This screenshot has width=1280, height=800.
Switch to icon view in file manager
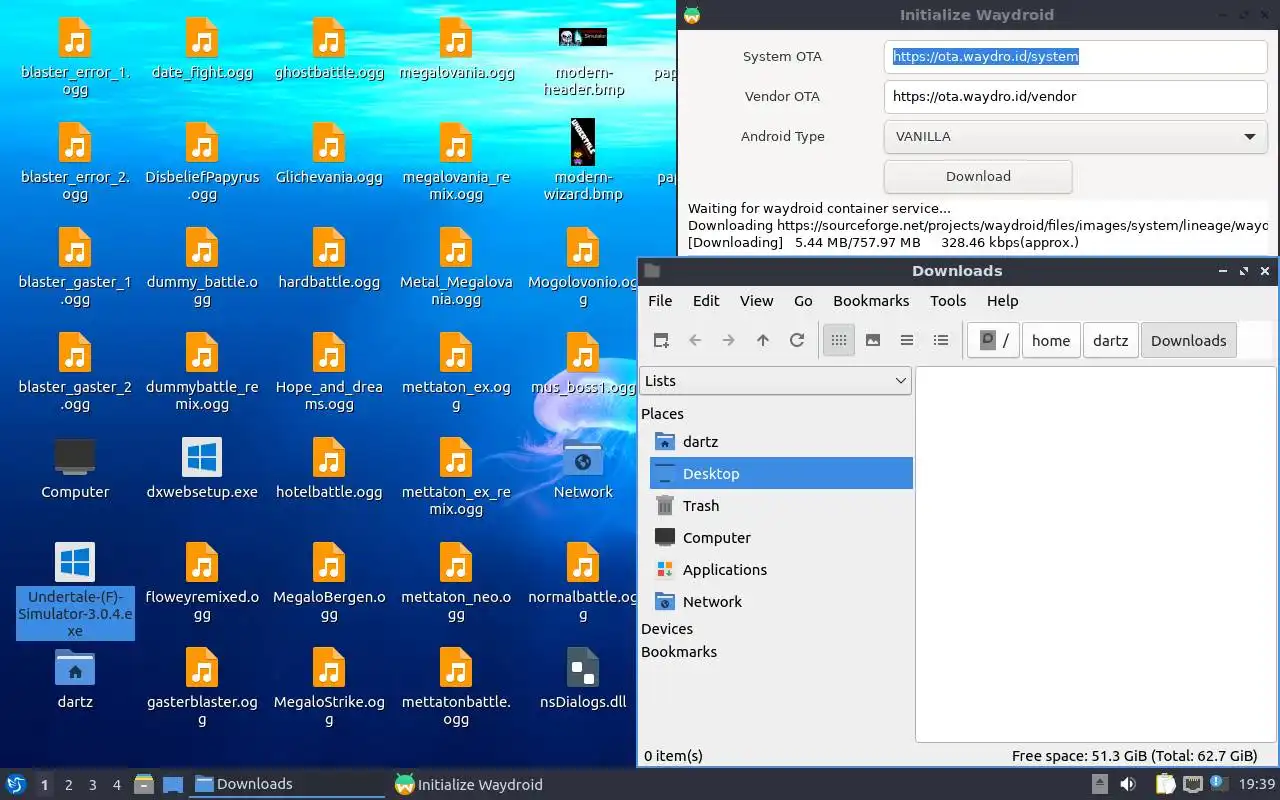click(839, 340)
